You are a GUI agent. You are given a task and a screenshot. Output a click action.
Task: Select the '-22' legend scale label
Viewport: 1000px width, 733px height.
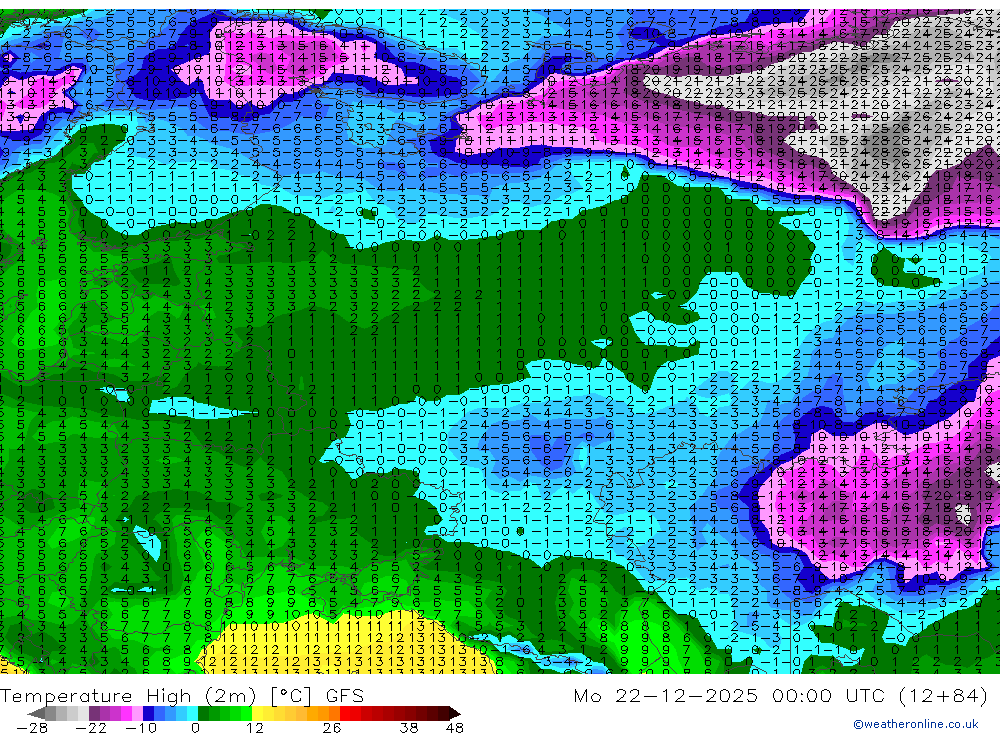point(91,728)
